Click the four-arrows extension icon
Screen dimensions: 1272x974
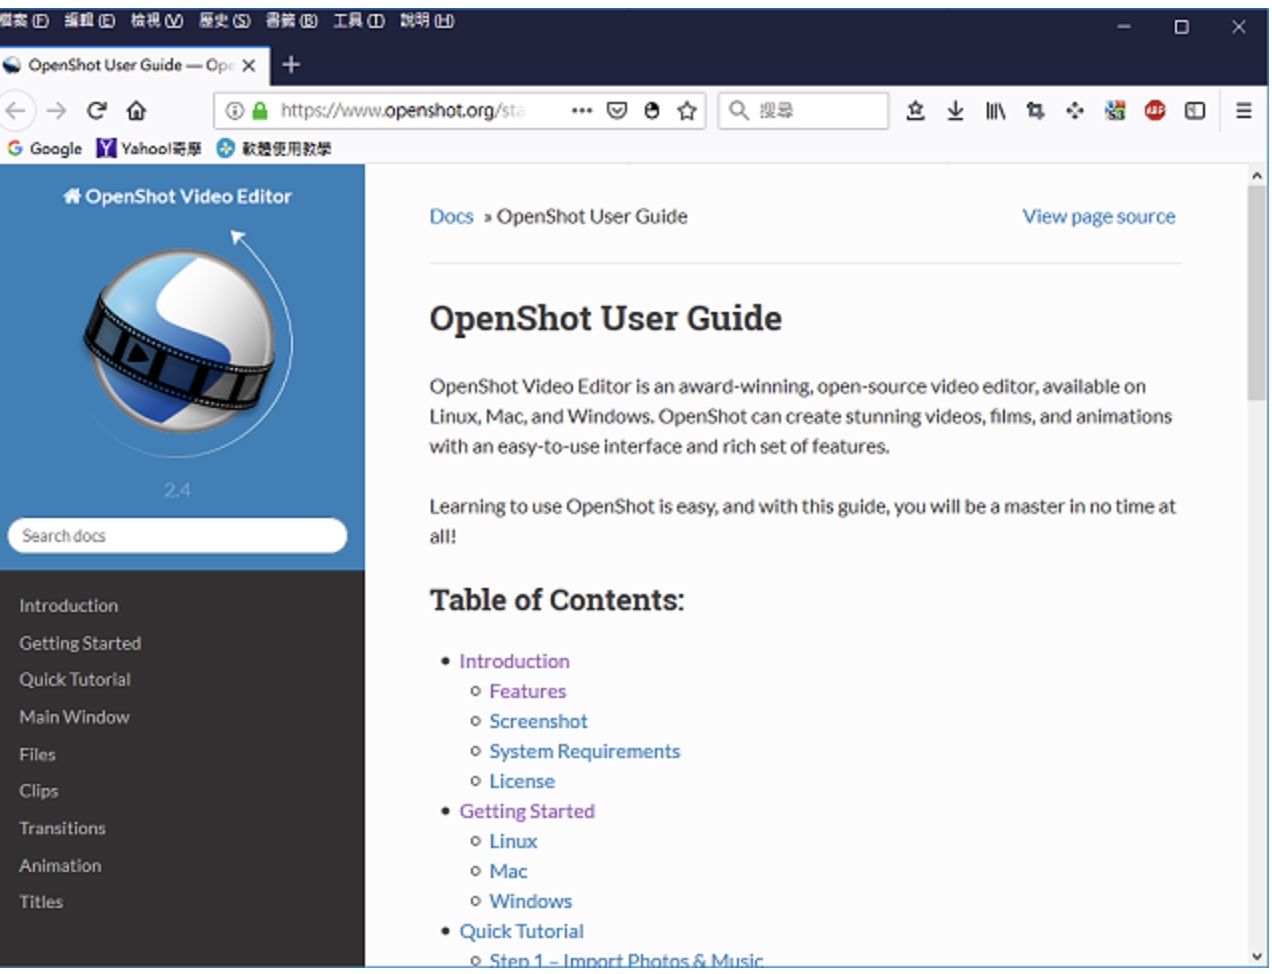coord(1075,110)
